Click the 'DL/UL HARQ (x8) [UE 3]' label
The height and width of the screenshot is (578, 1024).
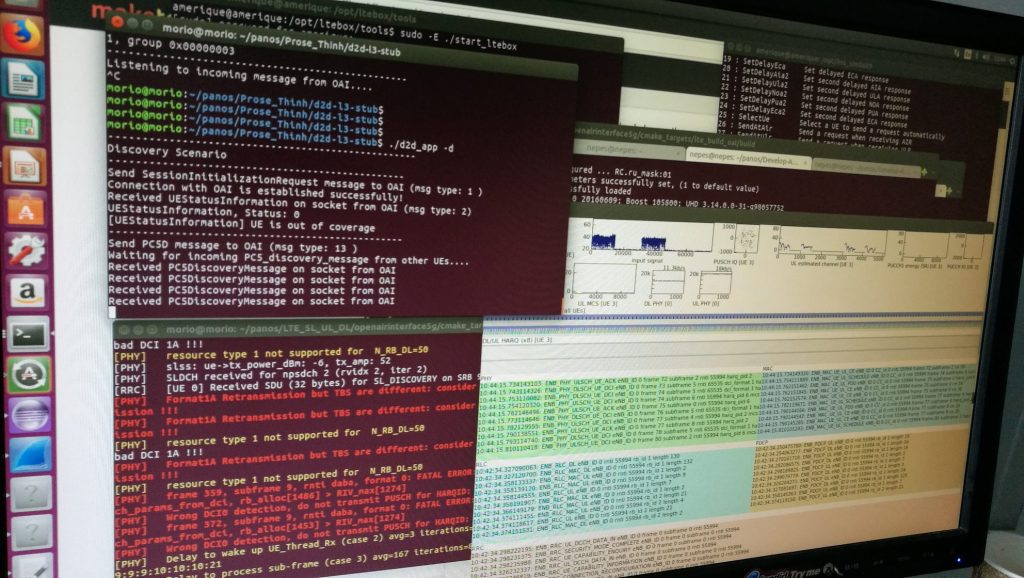coord(518,340)
